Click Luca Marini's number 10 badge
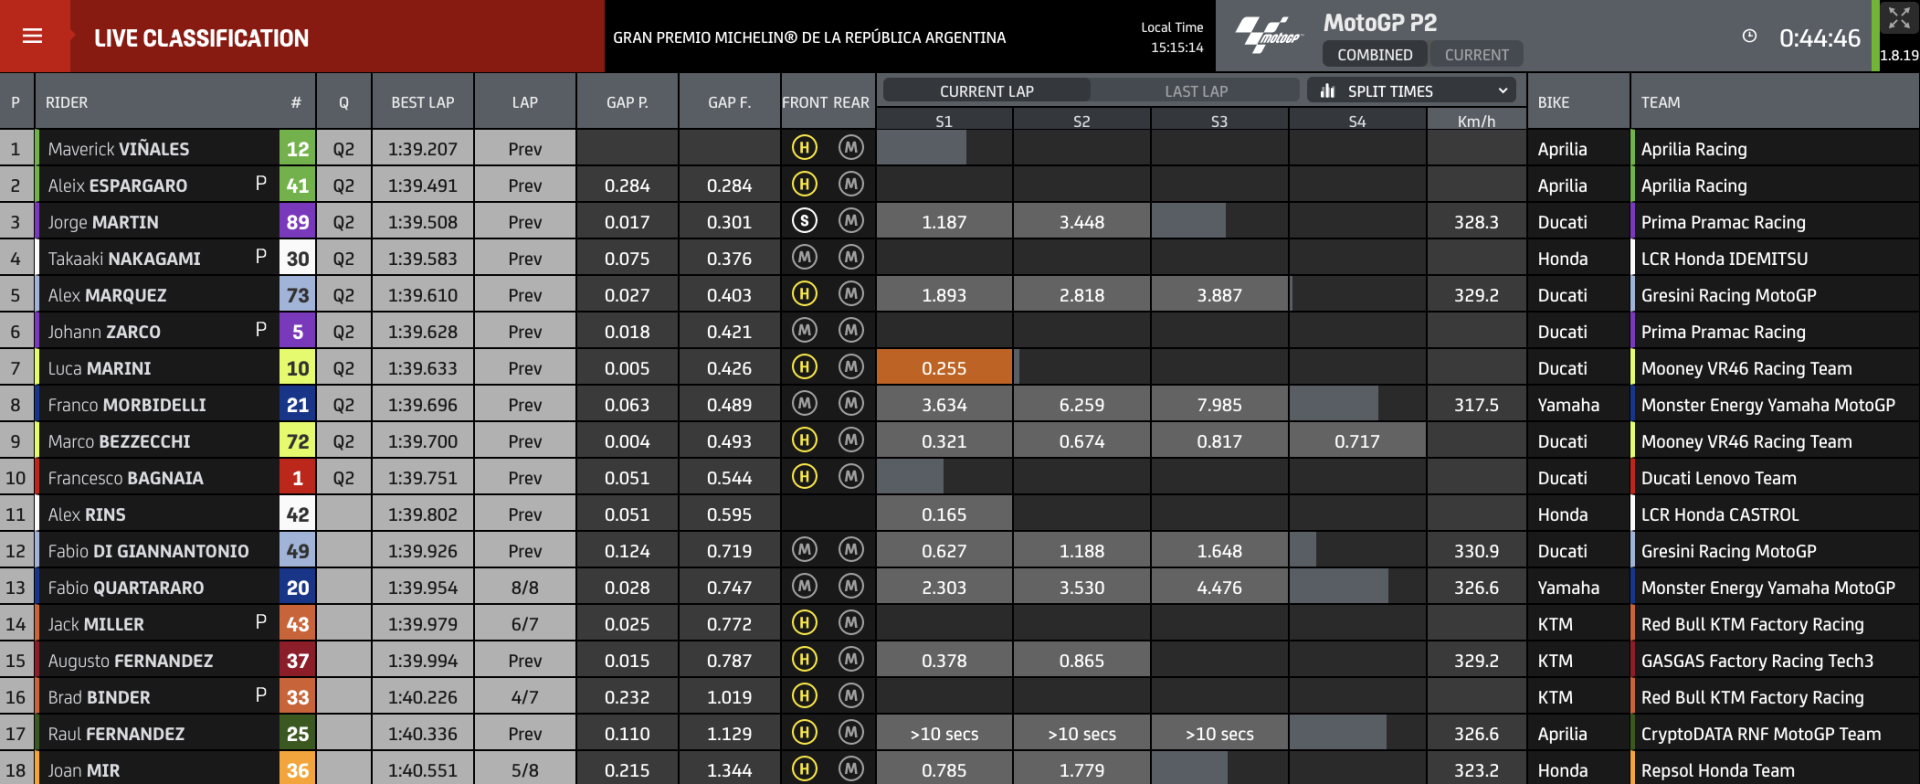The image size is (1920, 784). (x=298, y=368)
